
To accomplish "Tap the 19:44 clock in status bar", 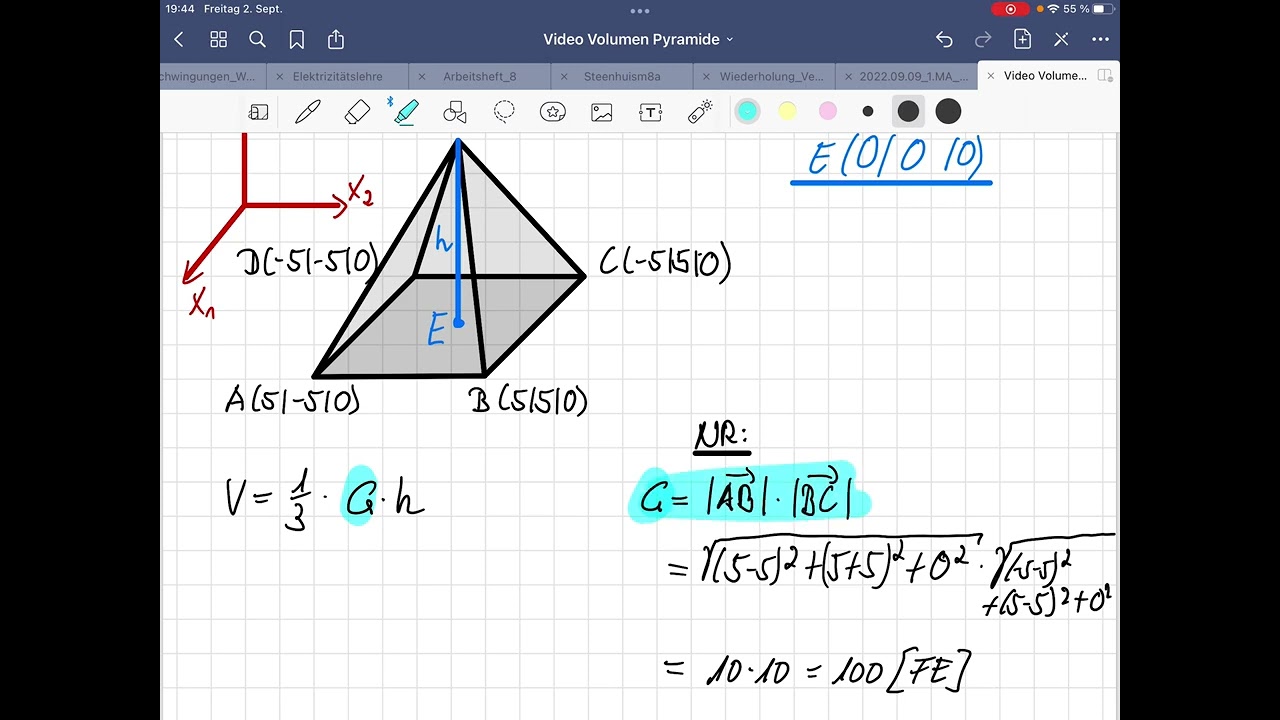I will click(x=180, y=9).
